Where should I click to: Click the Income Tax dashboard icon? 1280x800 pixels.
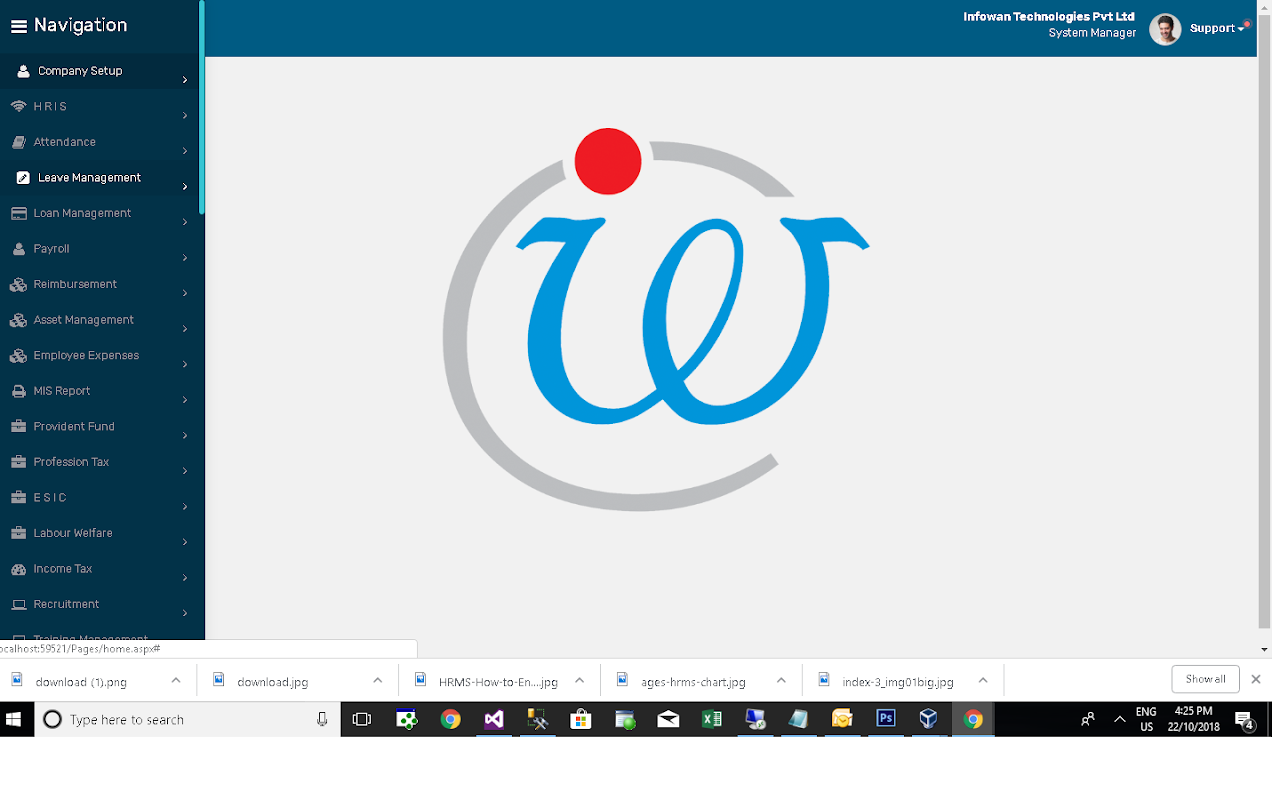pos(18,569)
